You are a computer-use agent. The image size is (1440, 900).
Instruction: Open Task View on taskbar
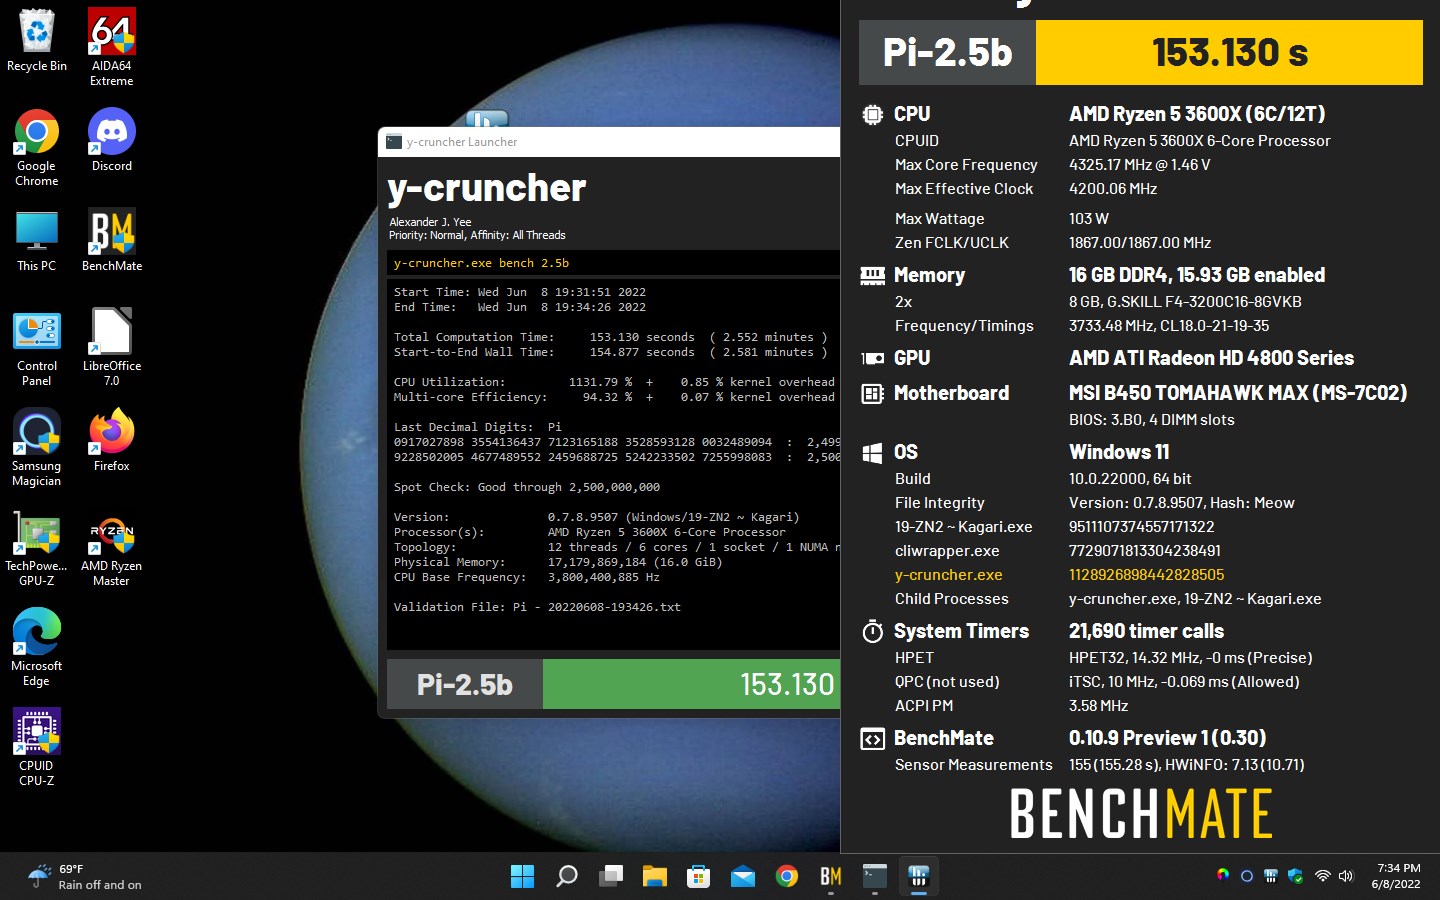610,877
